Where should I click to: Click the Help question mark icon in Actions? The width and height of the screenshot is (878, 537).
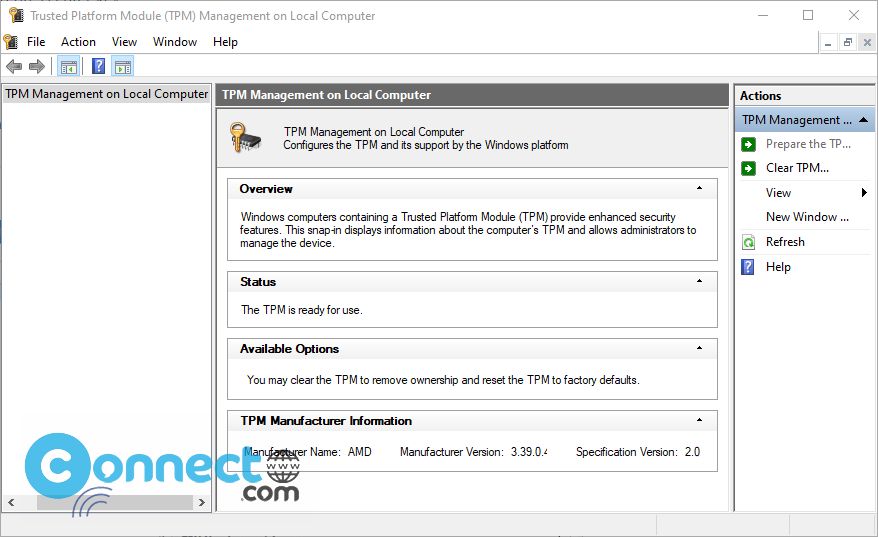point(748,267)
